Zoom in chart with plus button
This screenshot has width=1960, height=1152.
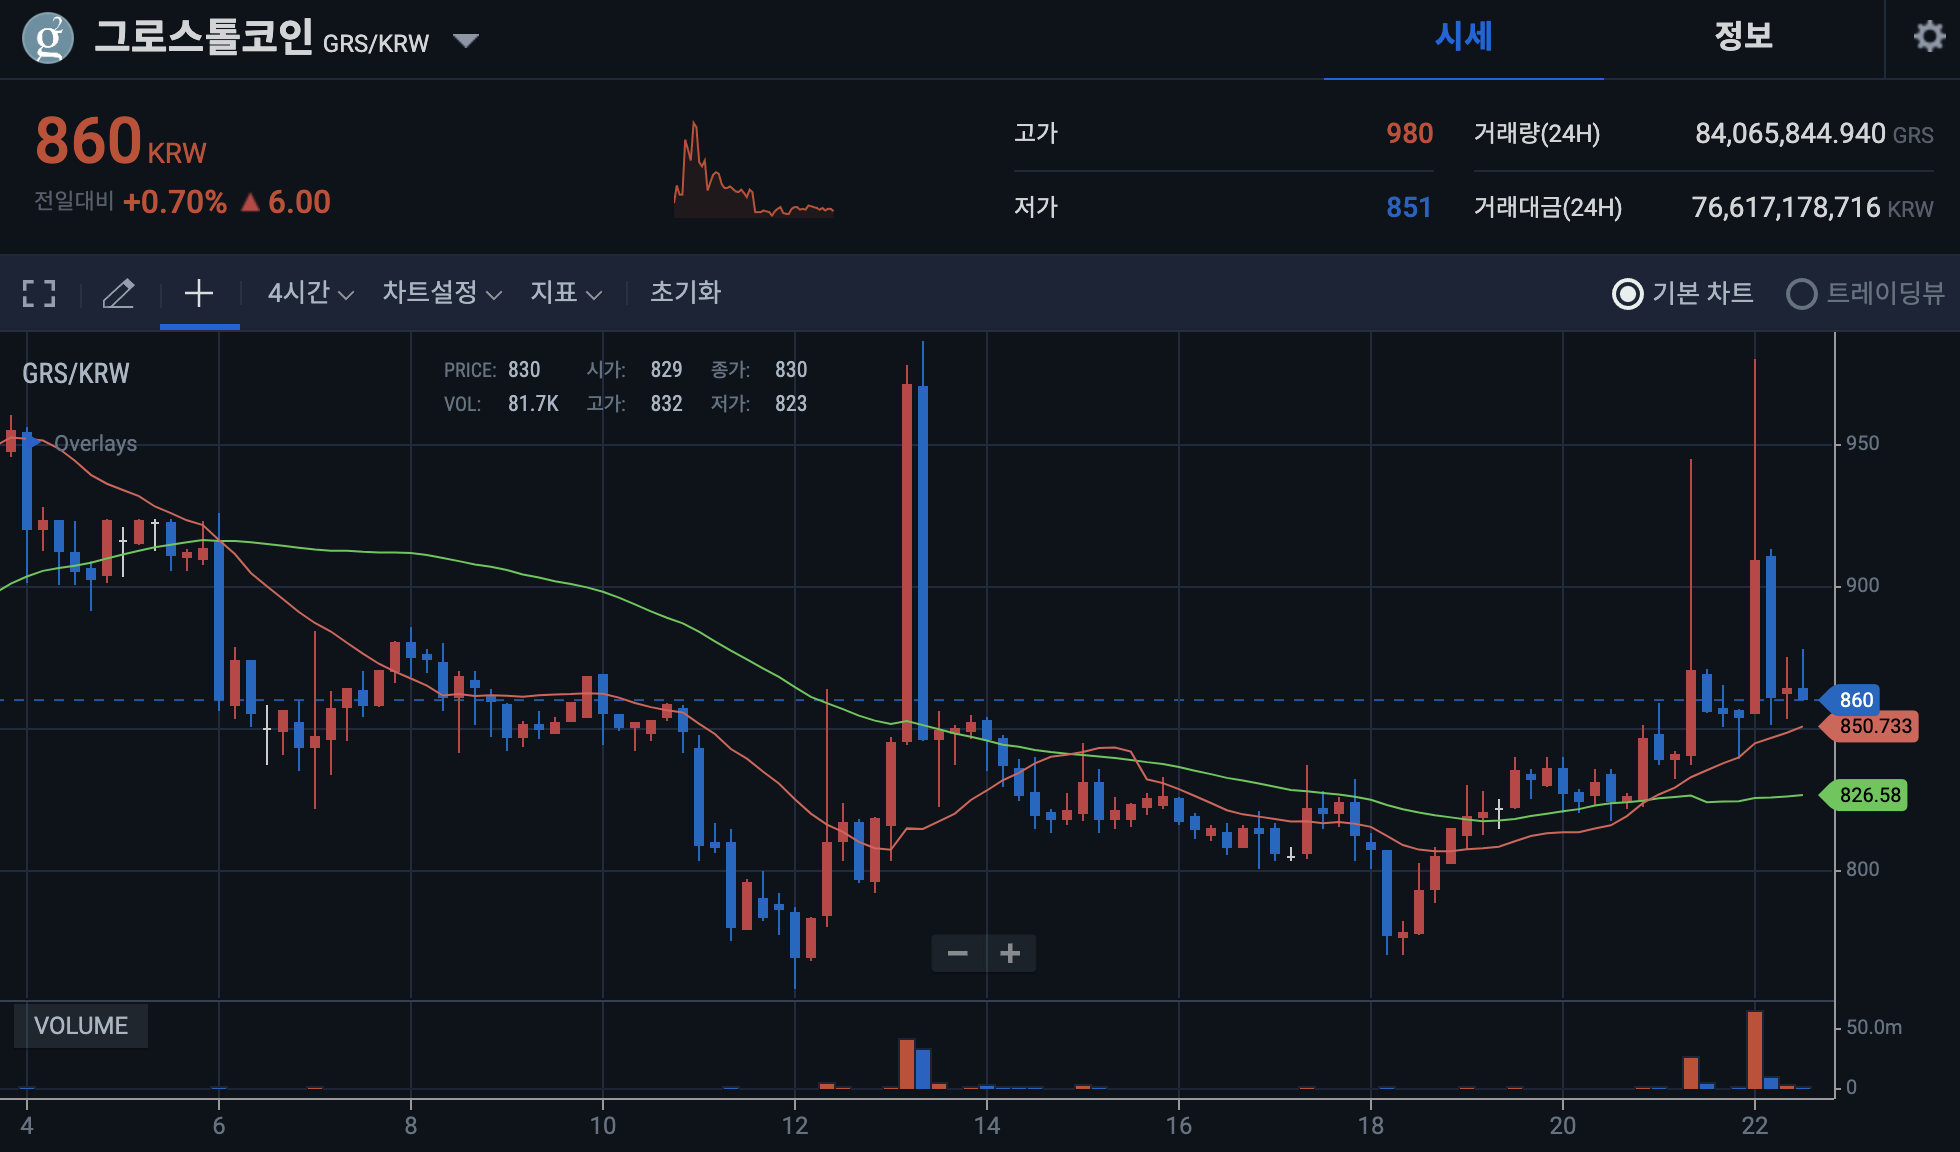tap(1010, 953)
